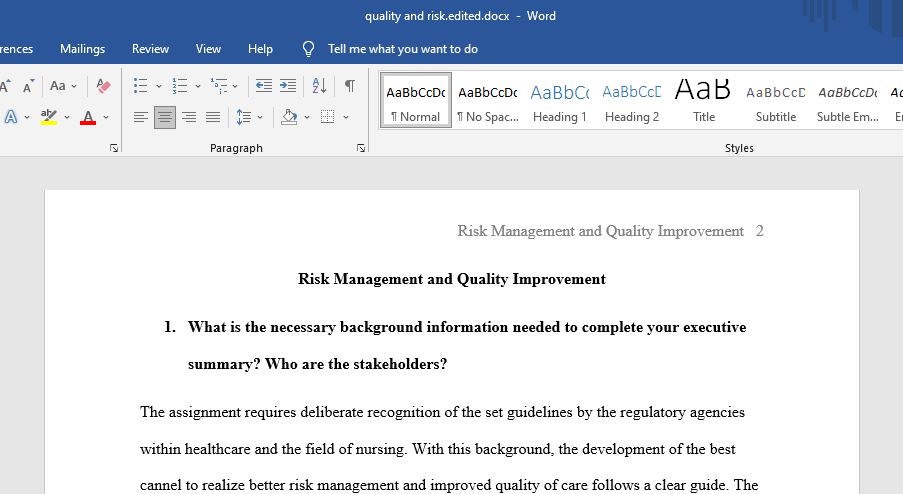Viewport: 903px width, 494px height.
Task: Click the Multilevel List icon
Action: pyautogui.click(x=219, y=86)
